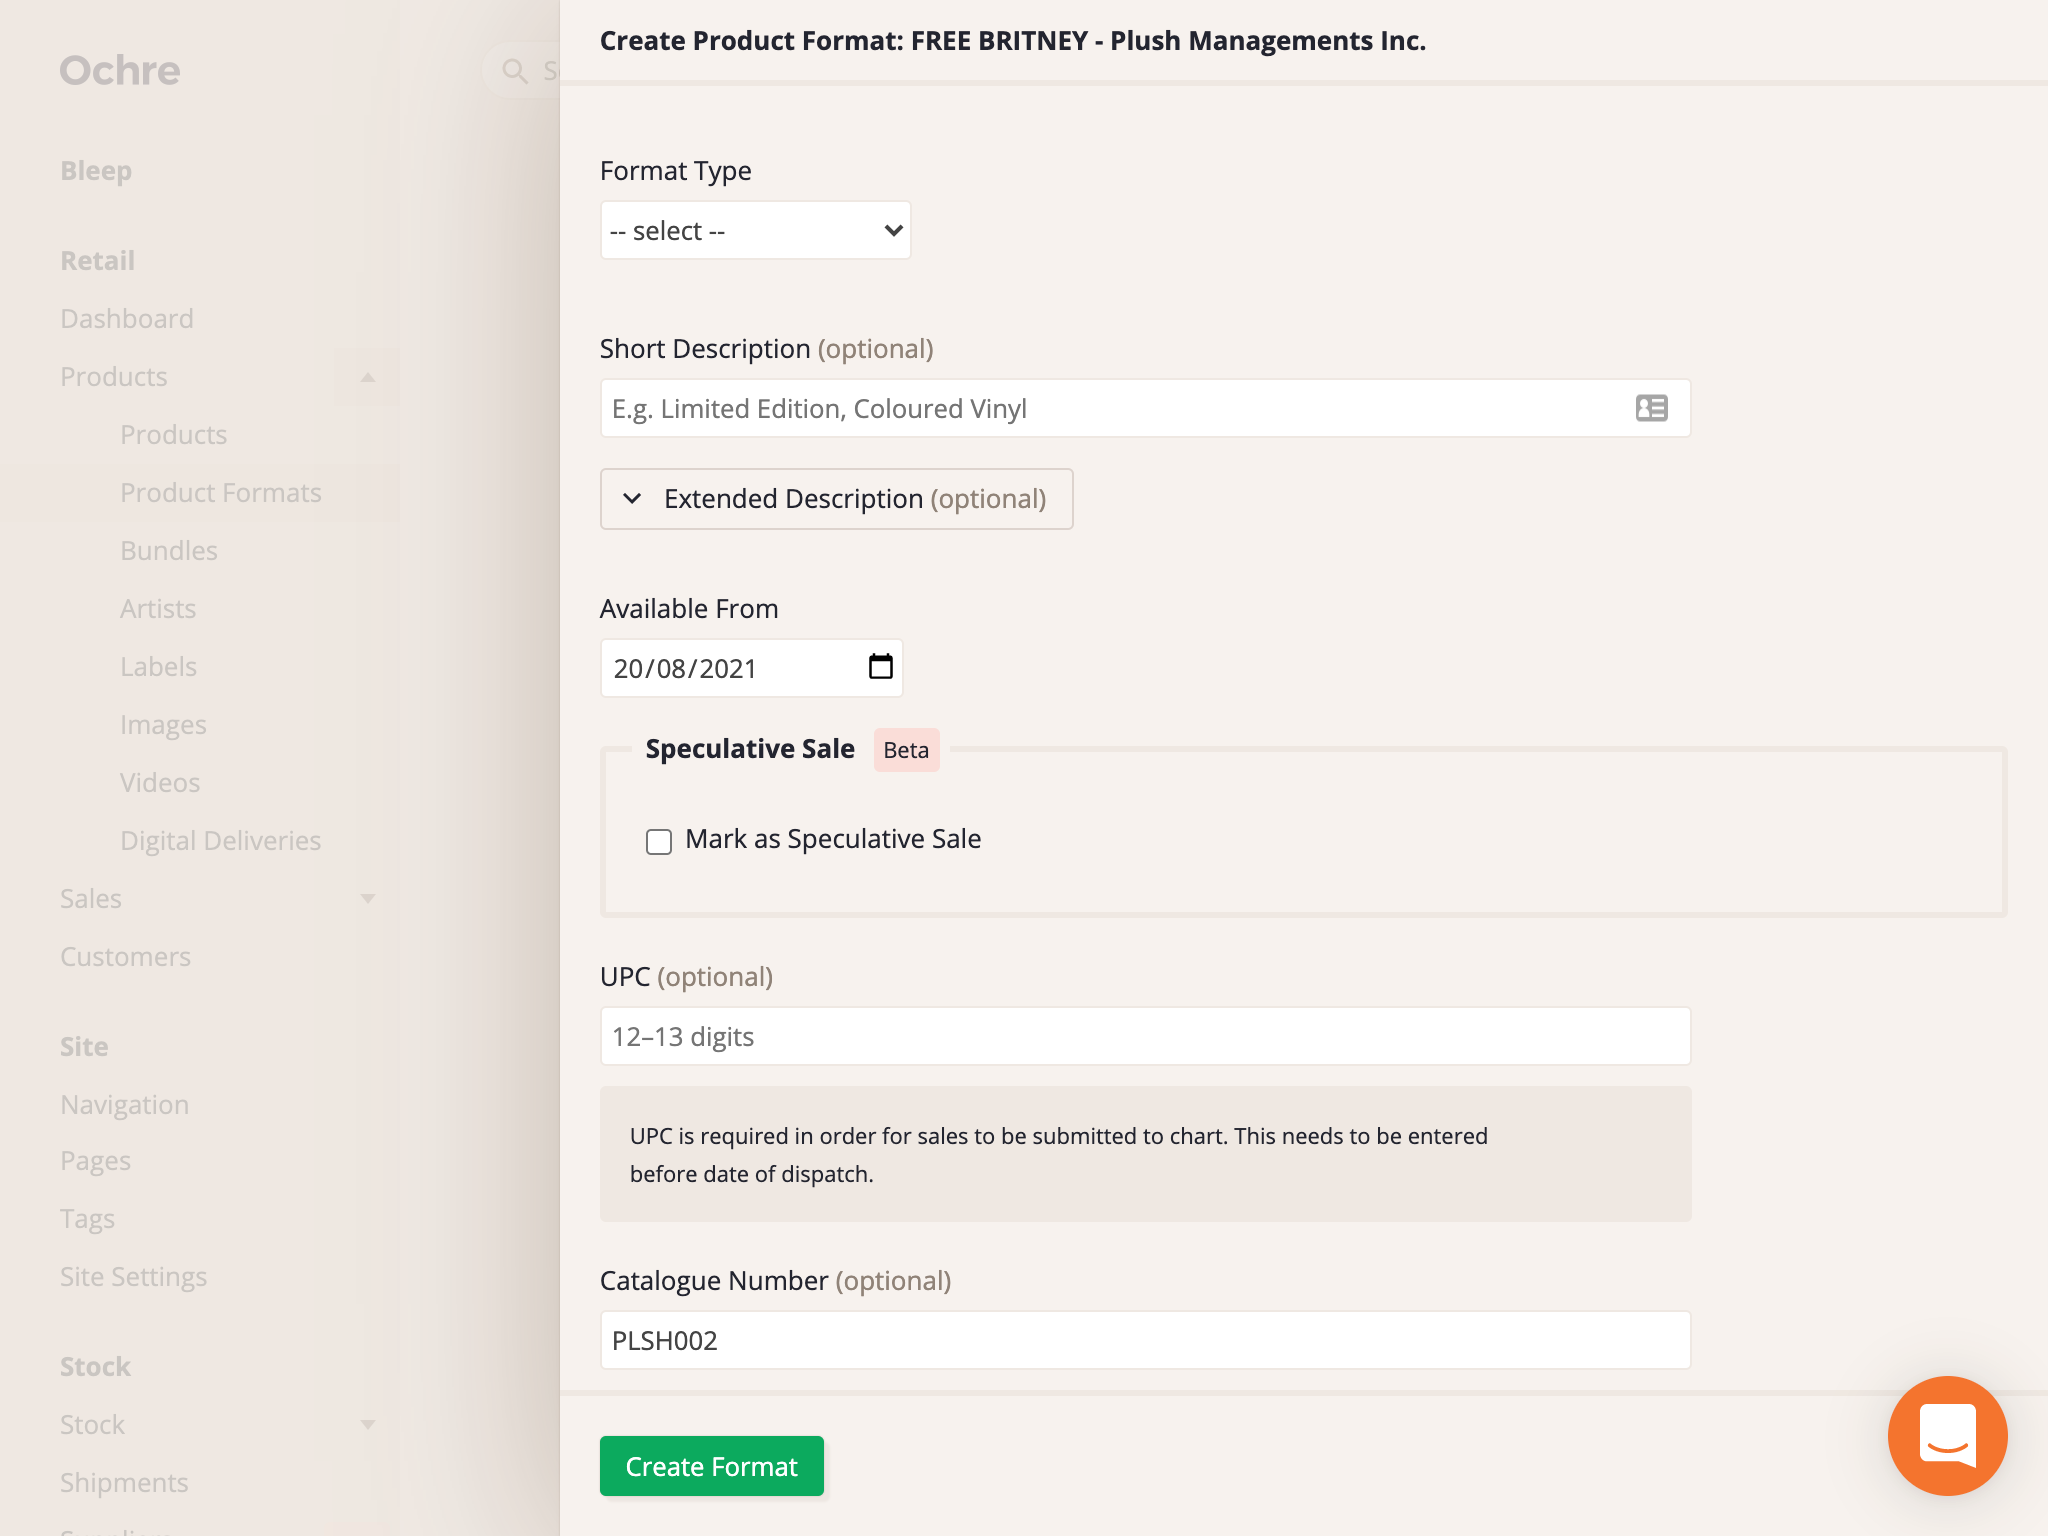The image size is (2048, 1536).
Task: Open Digital Deliveries page
Action: click(x=221, y=841)
